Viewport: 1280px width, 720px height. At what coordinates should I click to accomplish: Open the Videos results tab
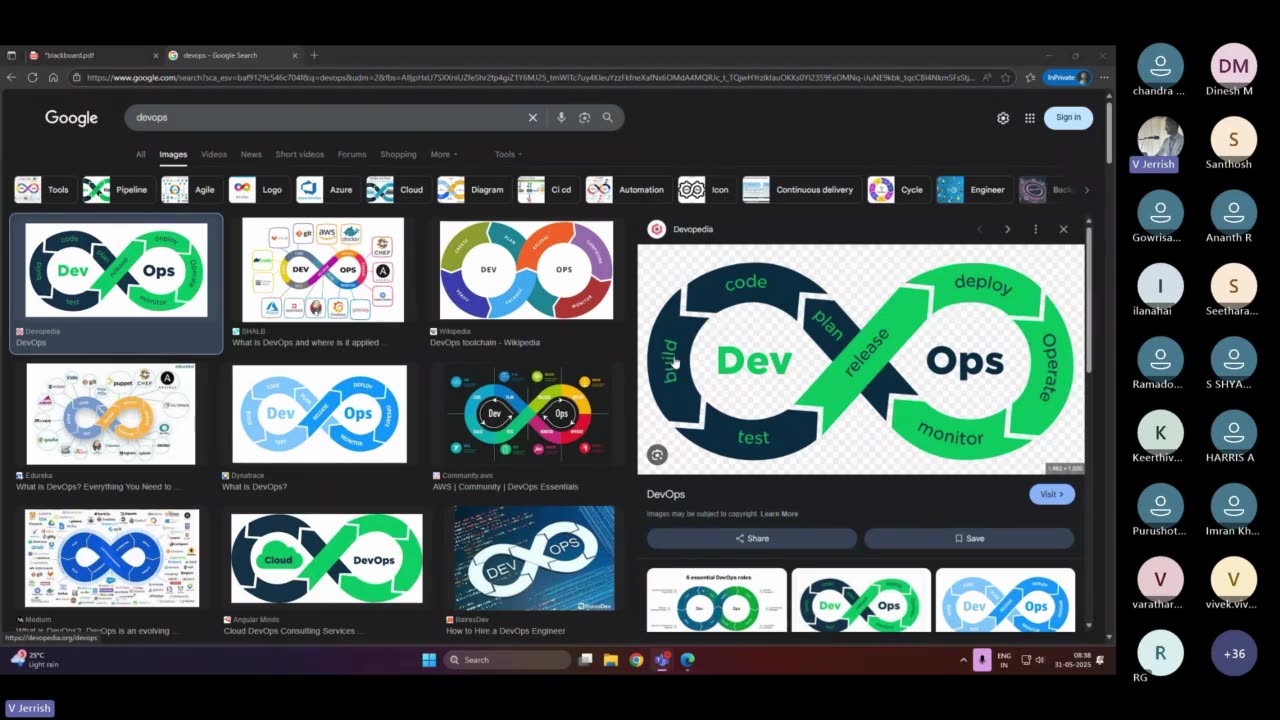point(214,154)
